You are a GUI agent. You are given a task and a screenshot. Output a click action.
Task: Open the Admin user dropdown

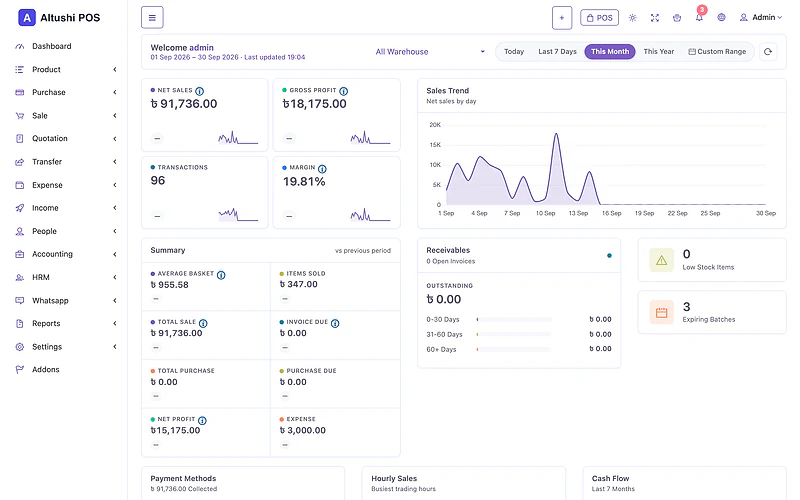761,17
